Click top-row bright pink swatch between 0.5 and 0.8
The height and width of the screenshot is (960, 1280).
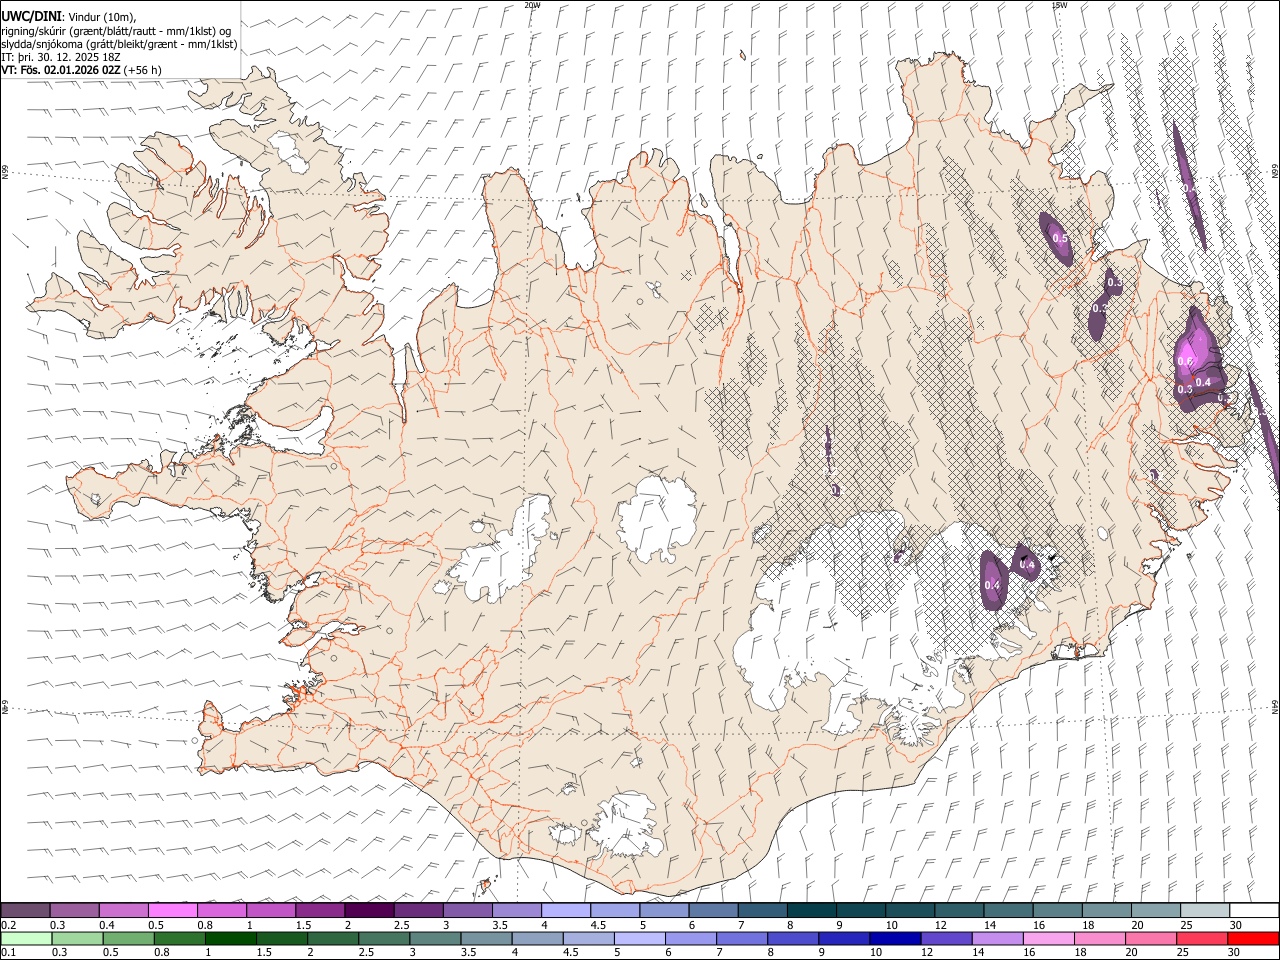pyautogui.click(x=173, y=910)
